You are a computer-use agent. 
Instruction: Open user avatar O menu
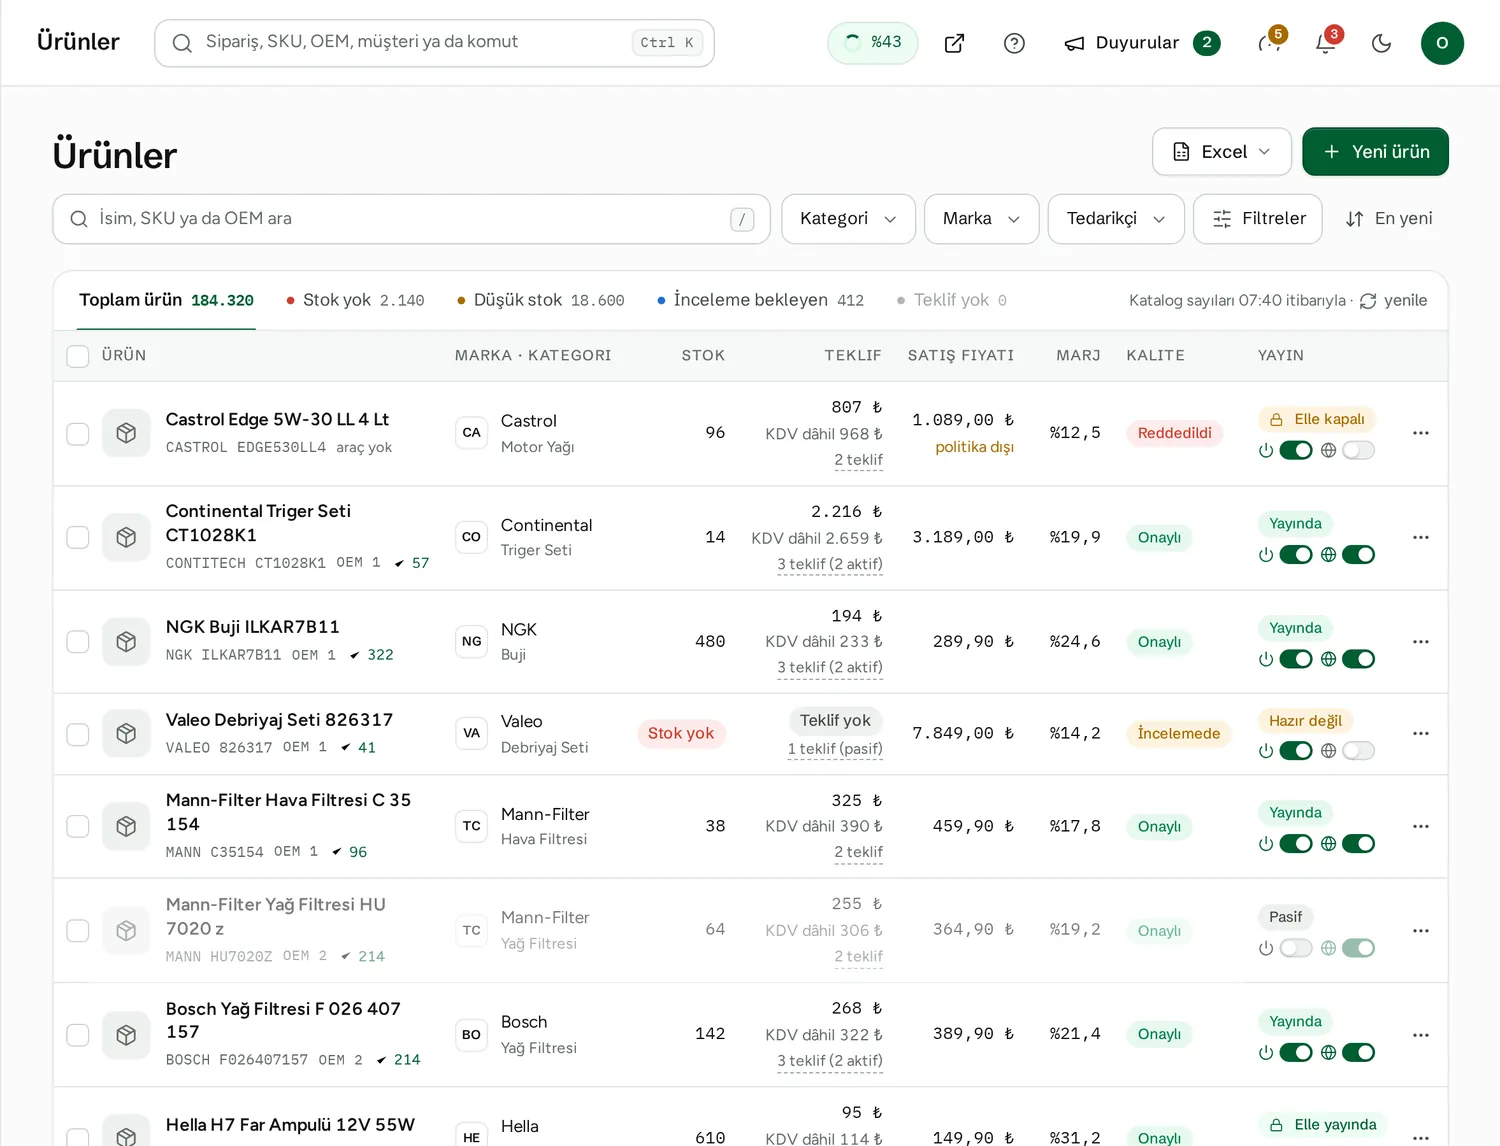click(1442, 43)
